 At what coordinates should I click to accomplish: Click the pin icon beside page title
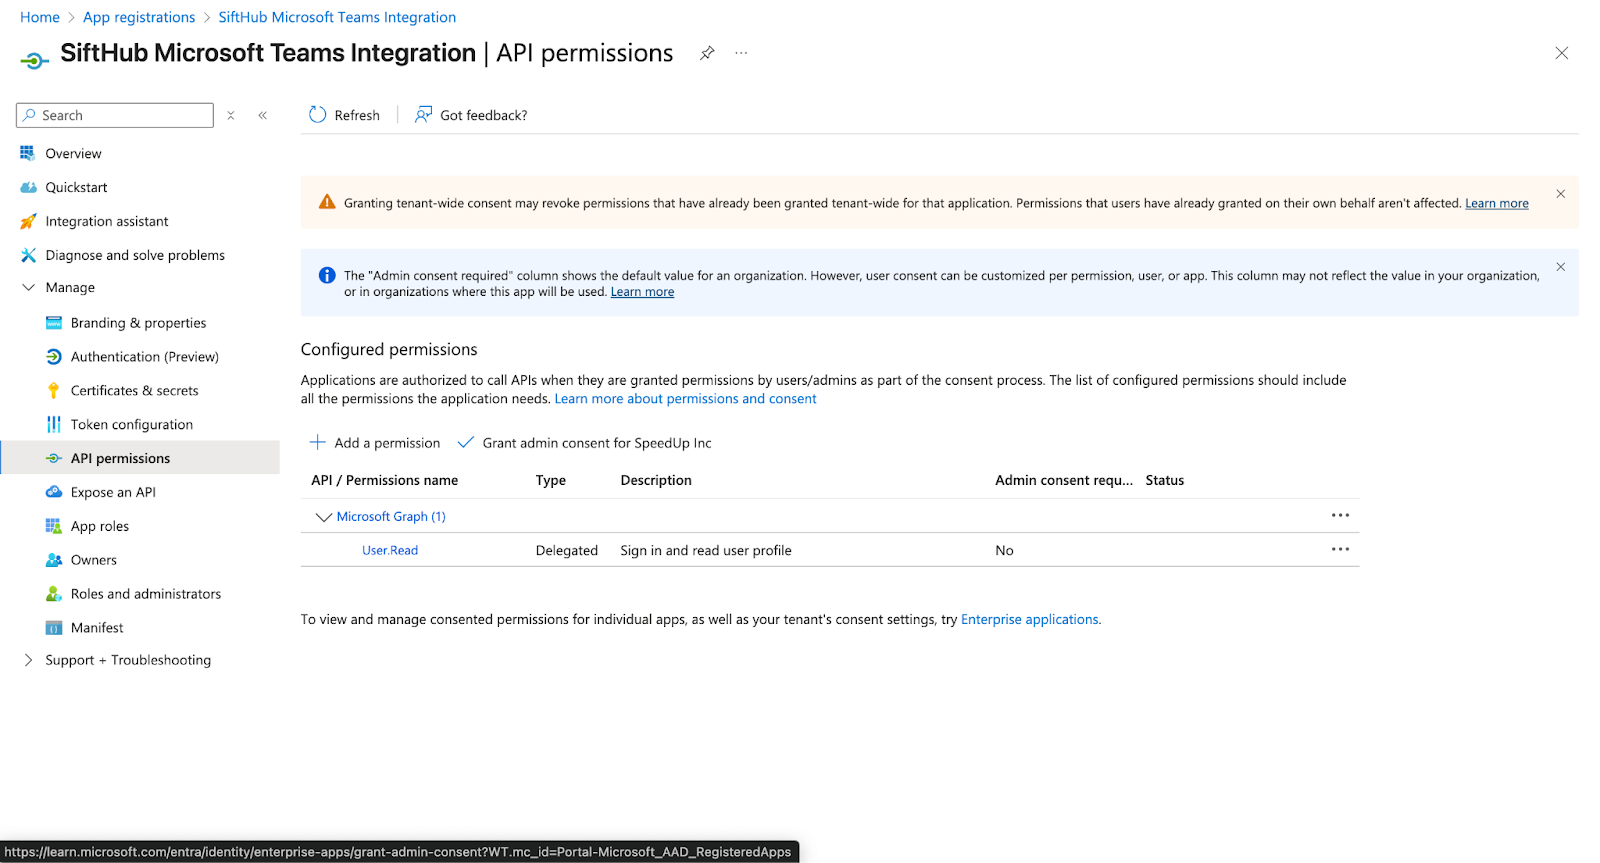(x=707, y=53)
